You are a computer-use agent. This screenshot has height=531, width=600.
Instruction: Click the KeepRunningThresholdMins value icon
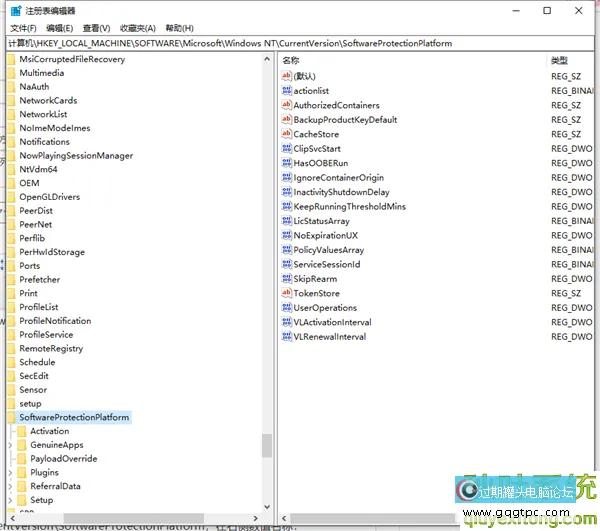tap(287, 206)
